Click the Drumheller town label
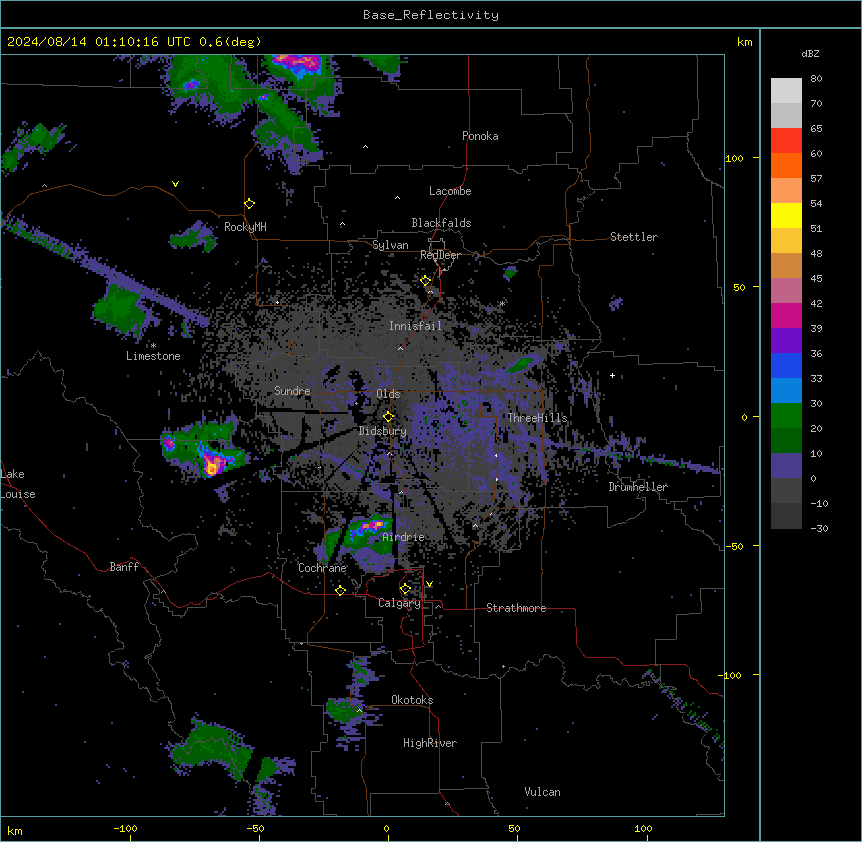Viewport: 862px width, 842px height. coord(638,487)
